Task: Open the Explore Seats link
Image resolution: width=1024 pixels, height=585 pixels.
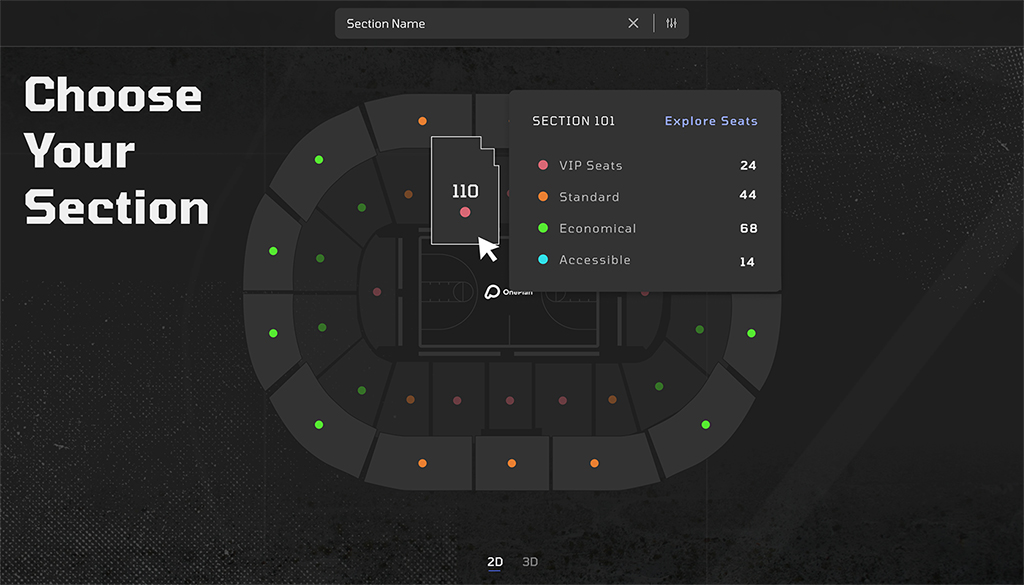Action: click(711, 121)
